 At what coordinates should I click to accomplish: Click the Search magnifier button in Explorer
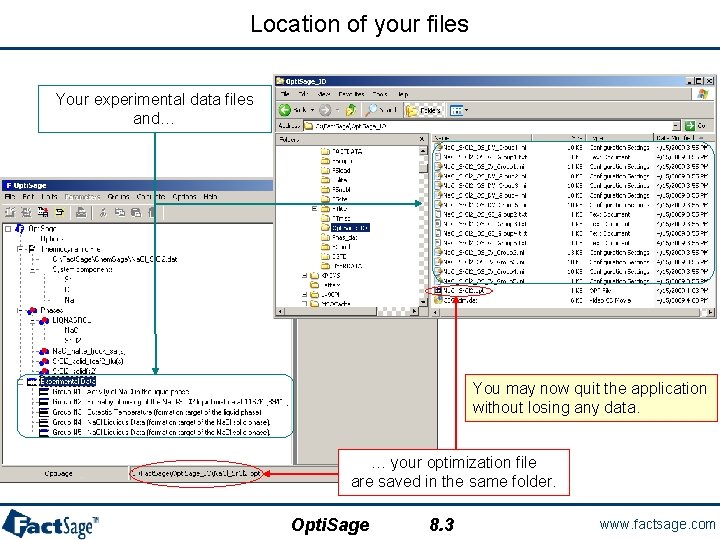click(x=381, y=110)
